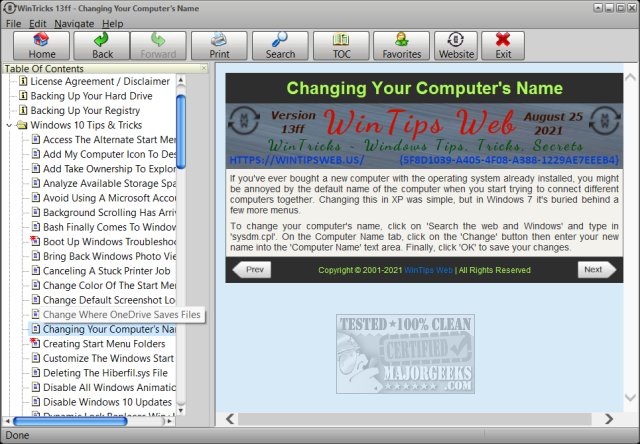Open Access The Alternate Start Menu topic

pyautogui.click(x=109, y=140)
